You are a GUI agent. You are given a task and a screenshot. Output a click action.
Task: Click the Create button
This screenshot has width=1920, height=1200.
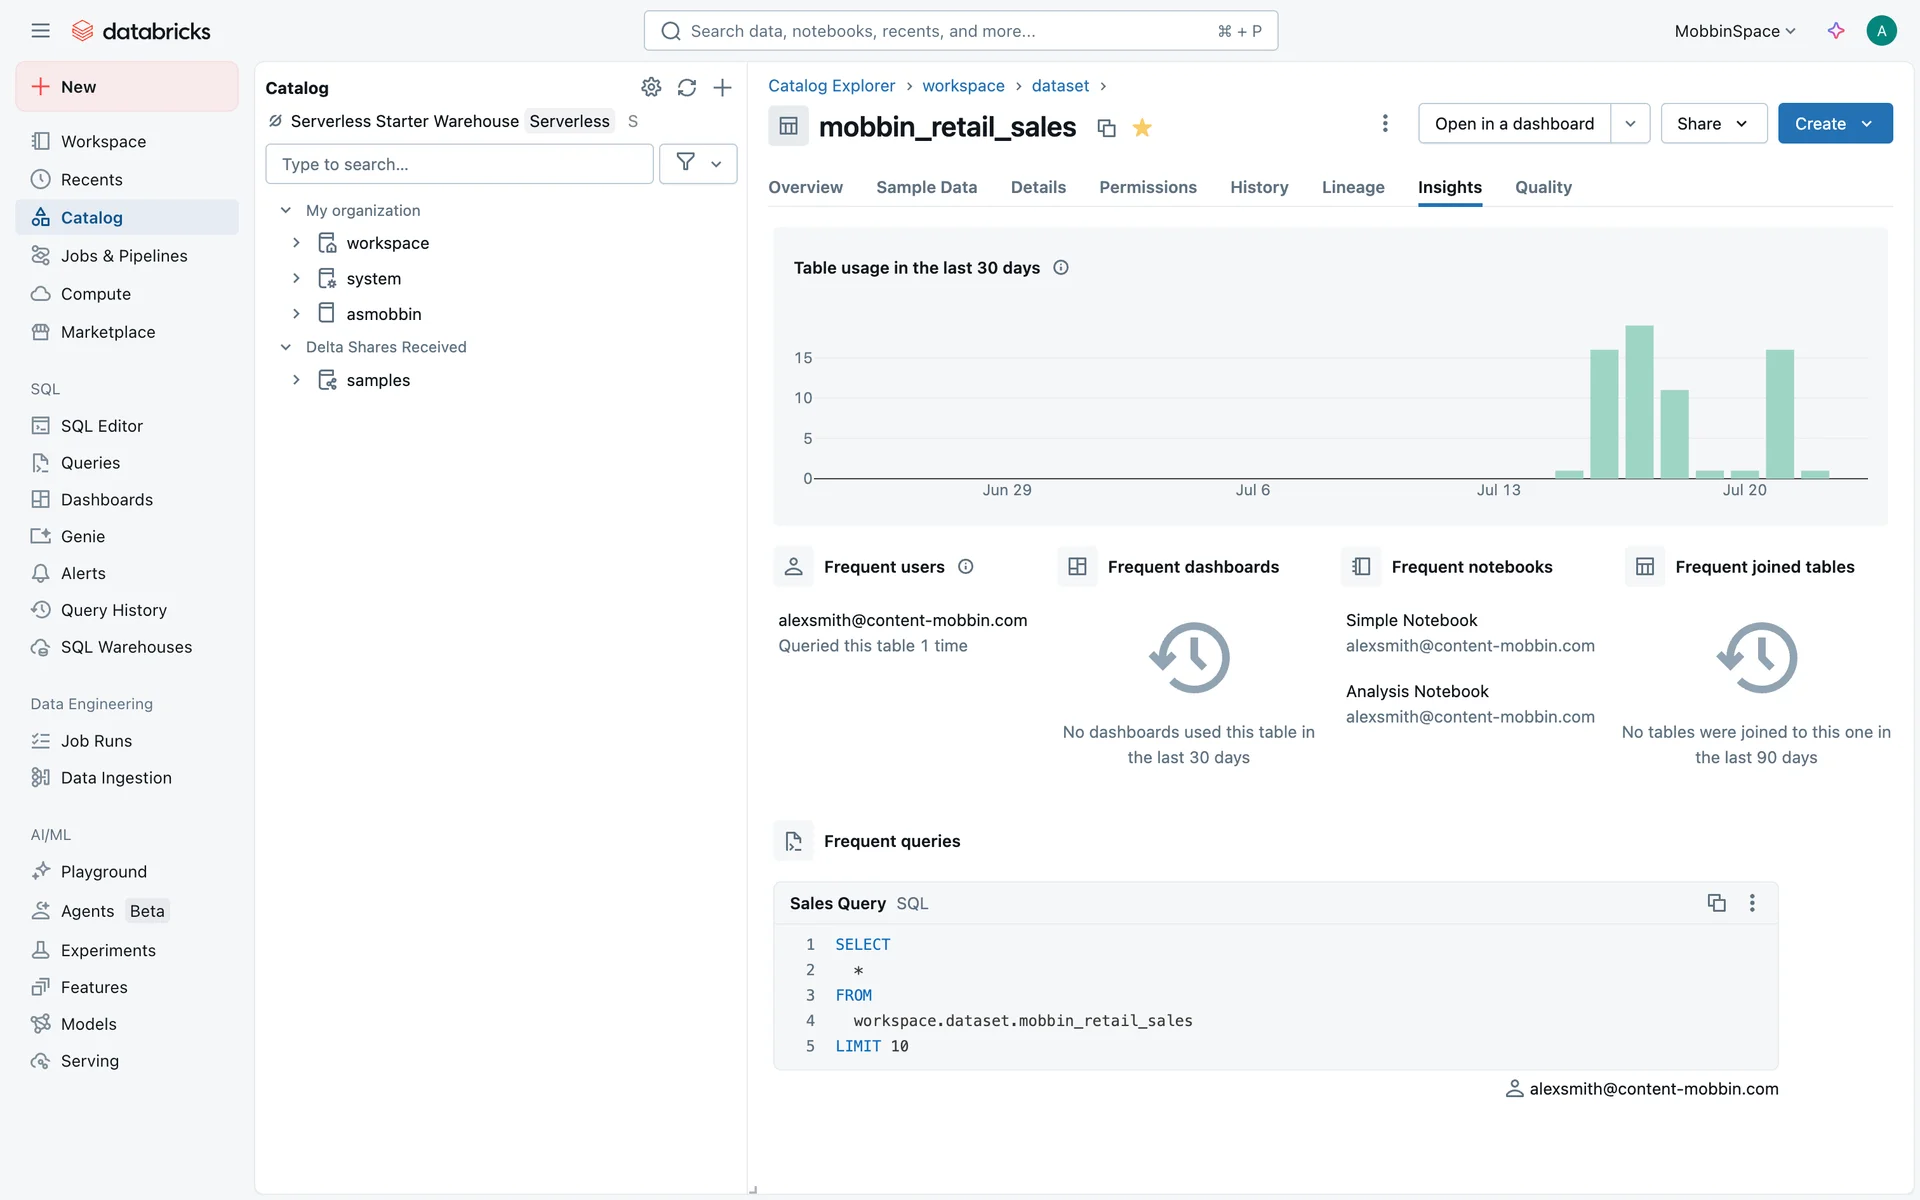click(1820, 123)
